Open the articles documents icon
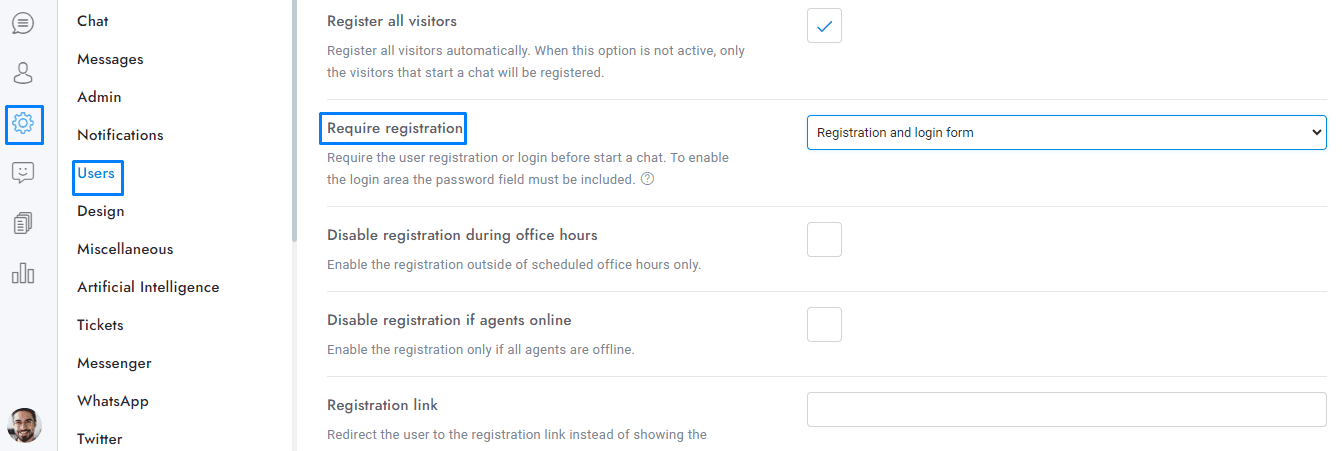 click(23, 223)
